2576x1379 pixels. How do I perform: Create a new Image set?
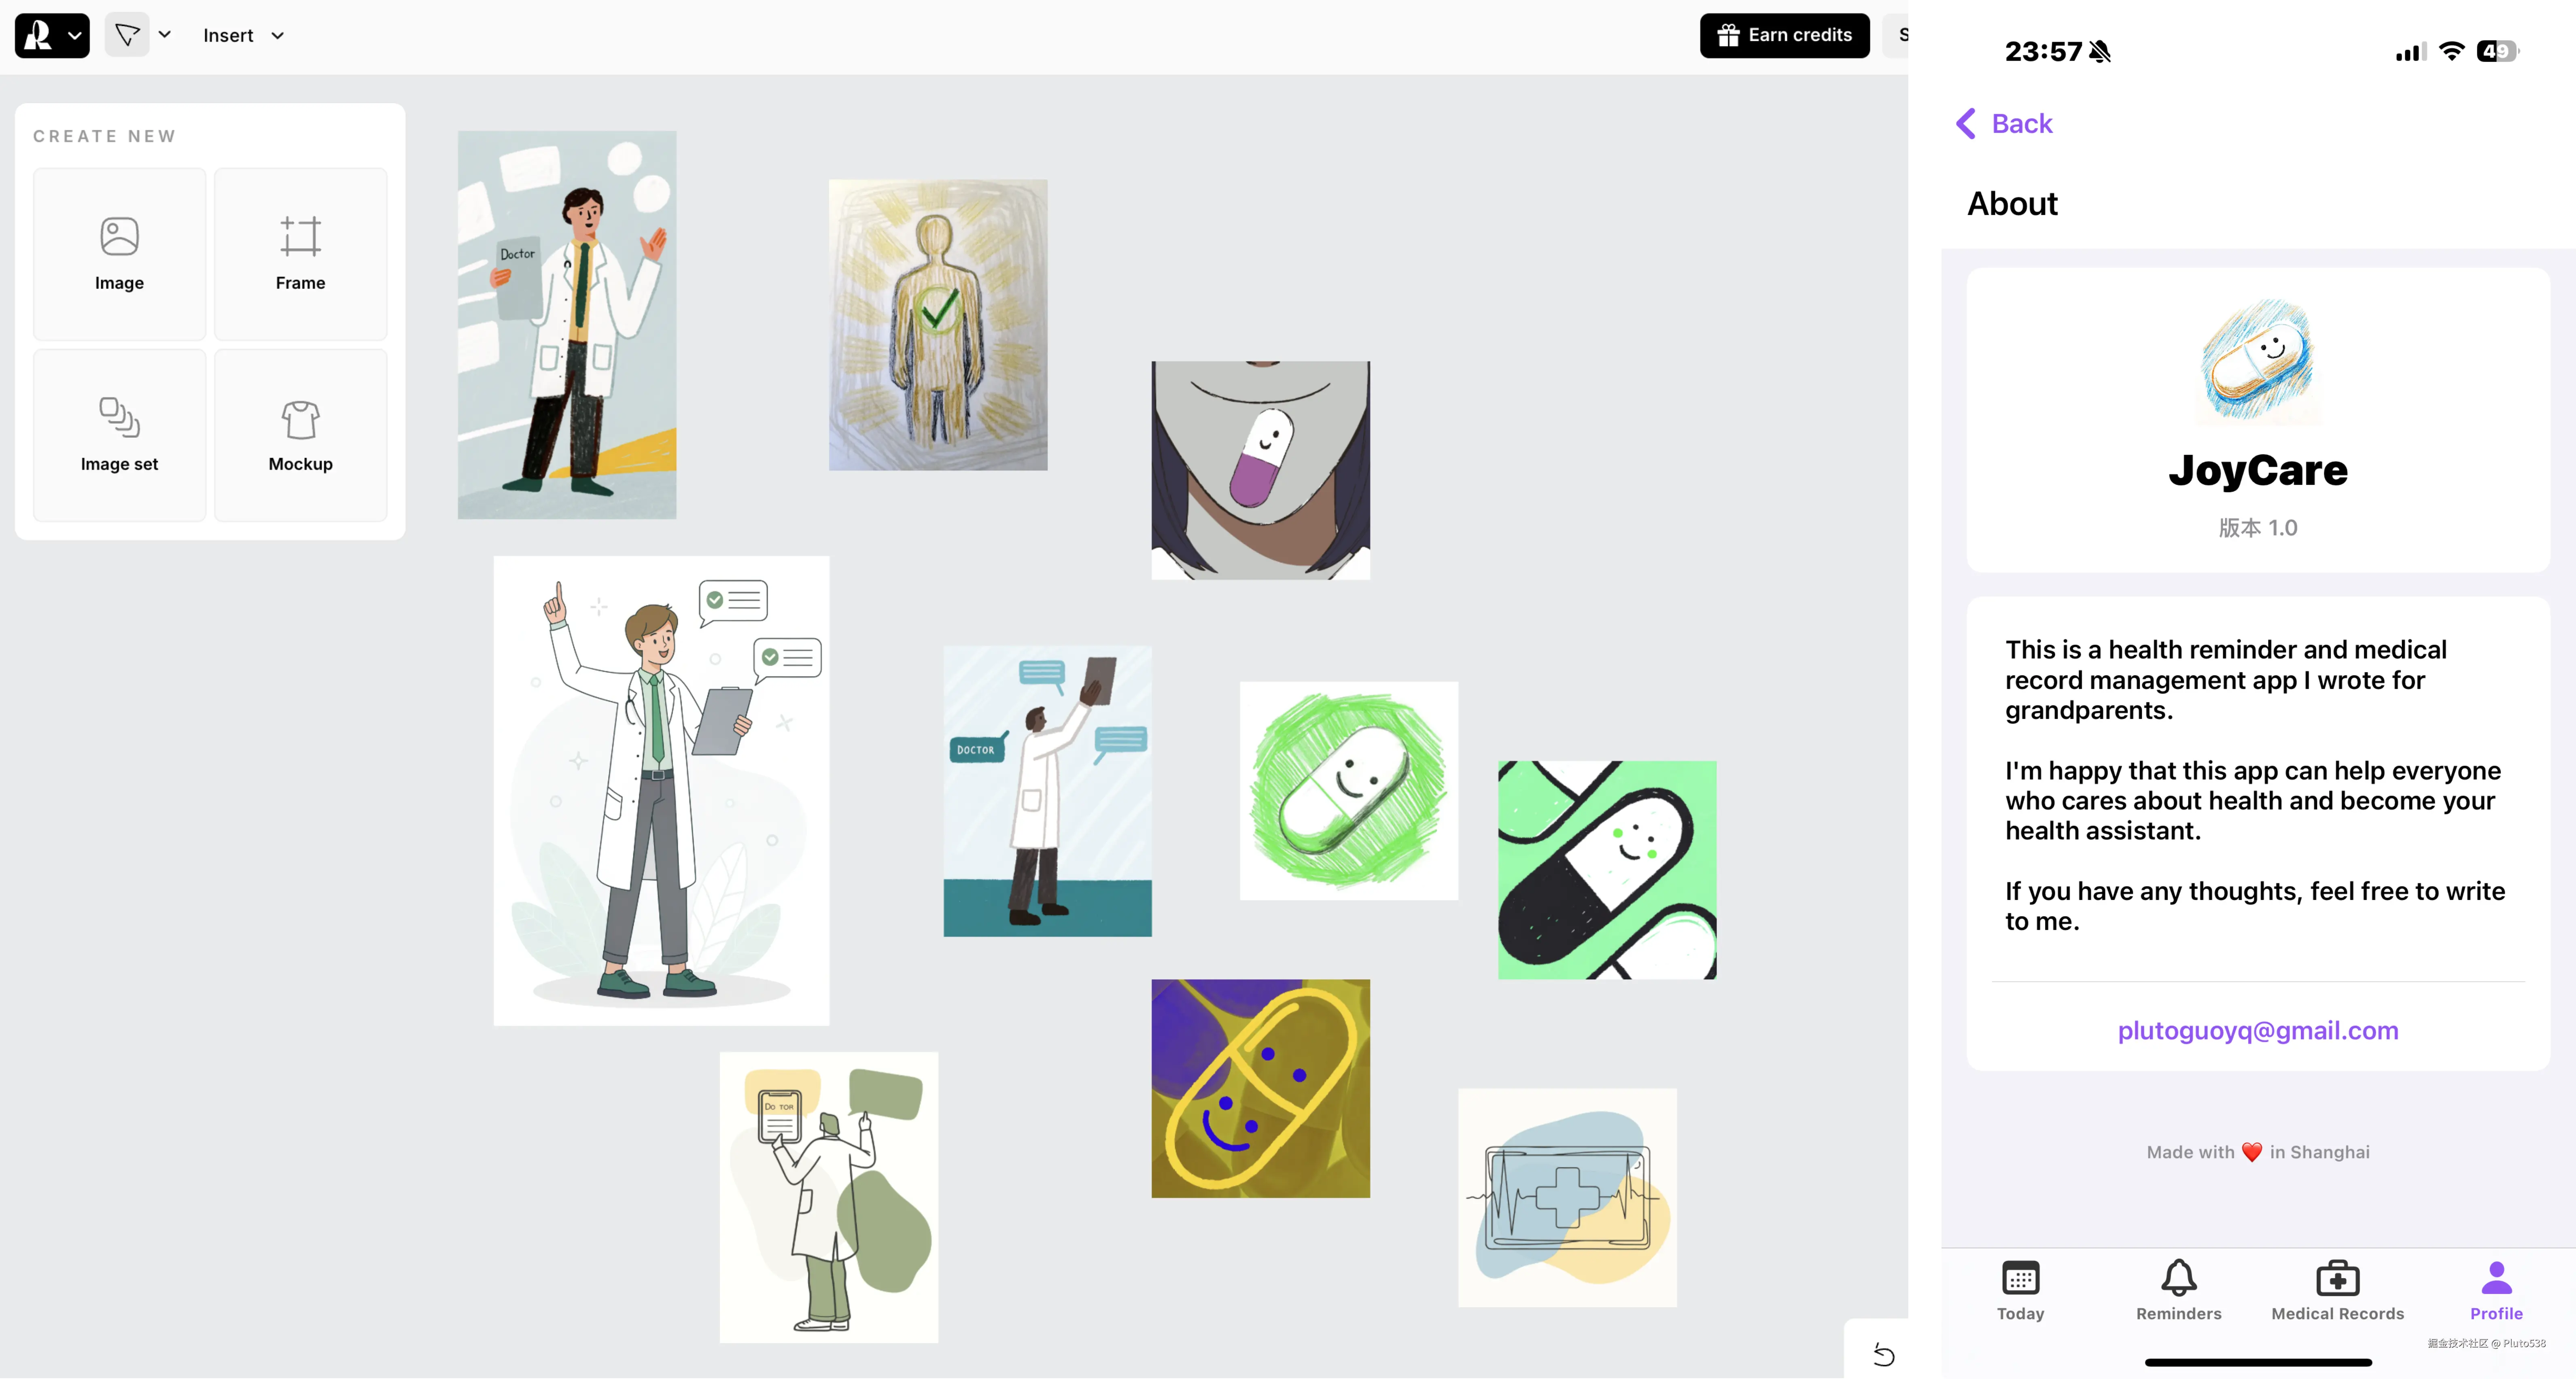coord(119,435)
